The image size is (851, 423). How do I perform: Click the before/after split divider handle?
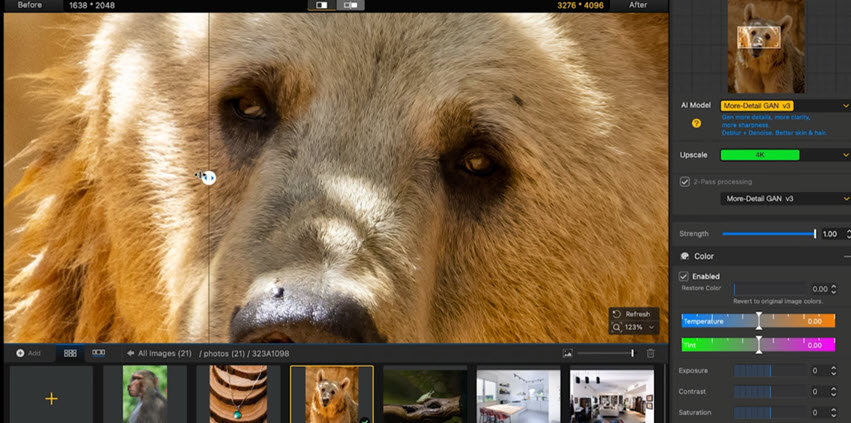[x=208, y=178]
